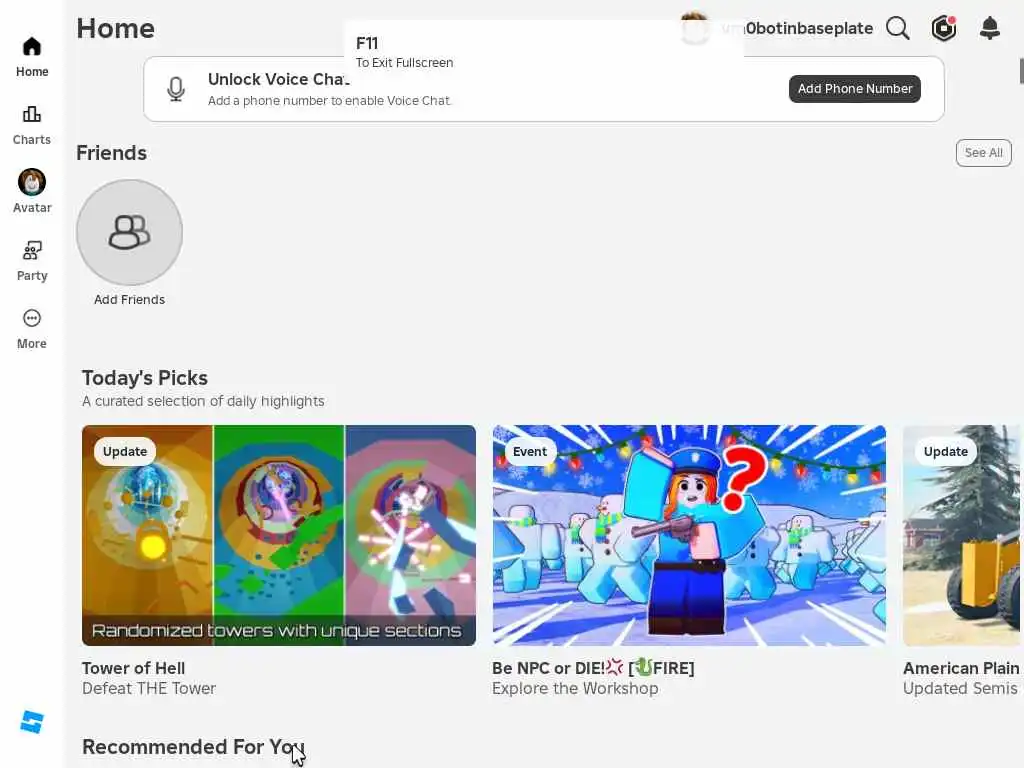
Task: Click the Tower of Hell title link
Action: tap(133, 668)
